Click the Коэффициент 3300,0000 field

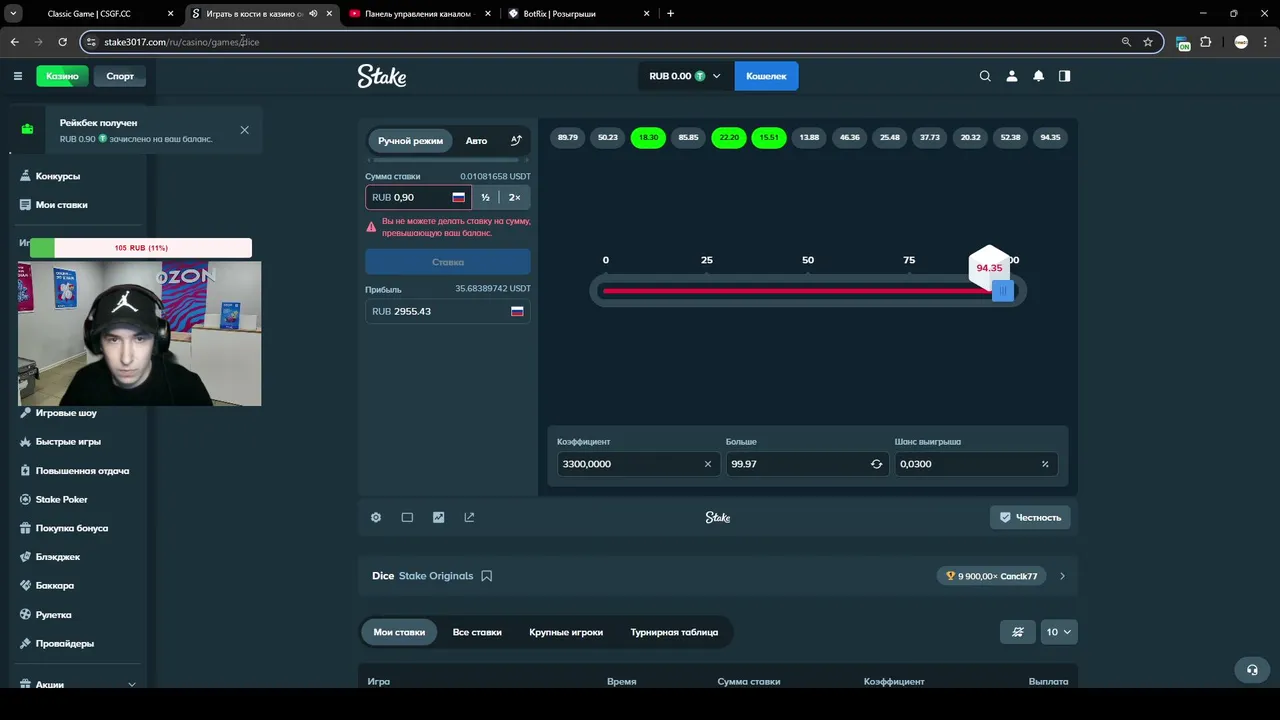tap(638, 464)
